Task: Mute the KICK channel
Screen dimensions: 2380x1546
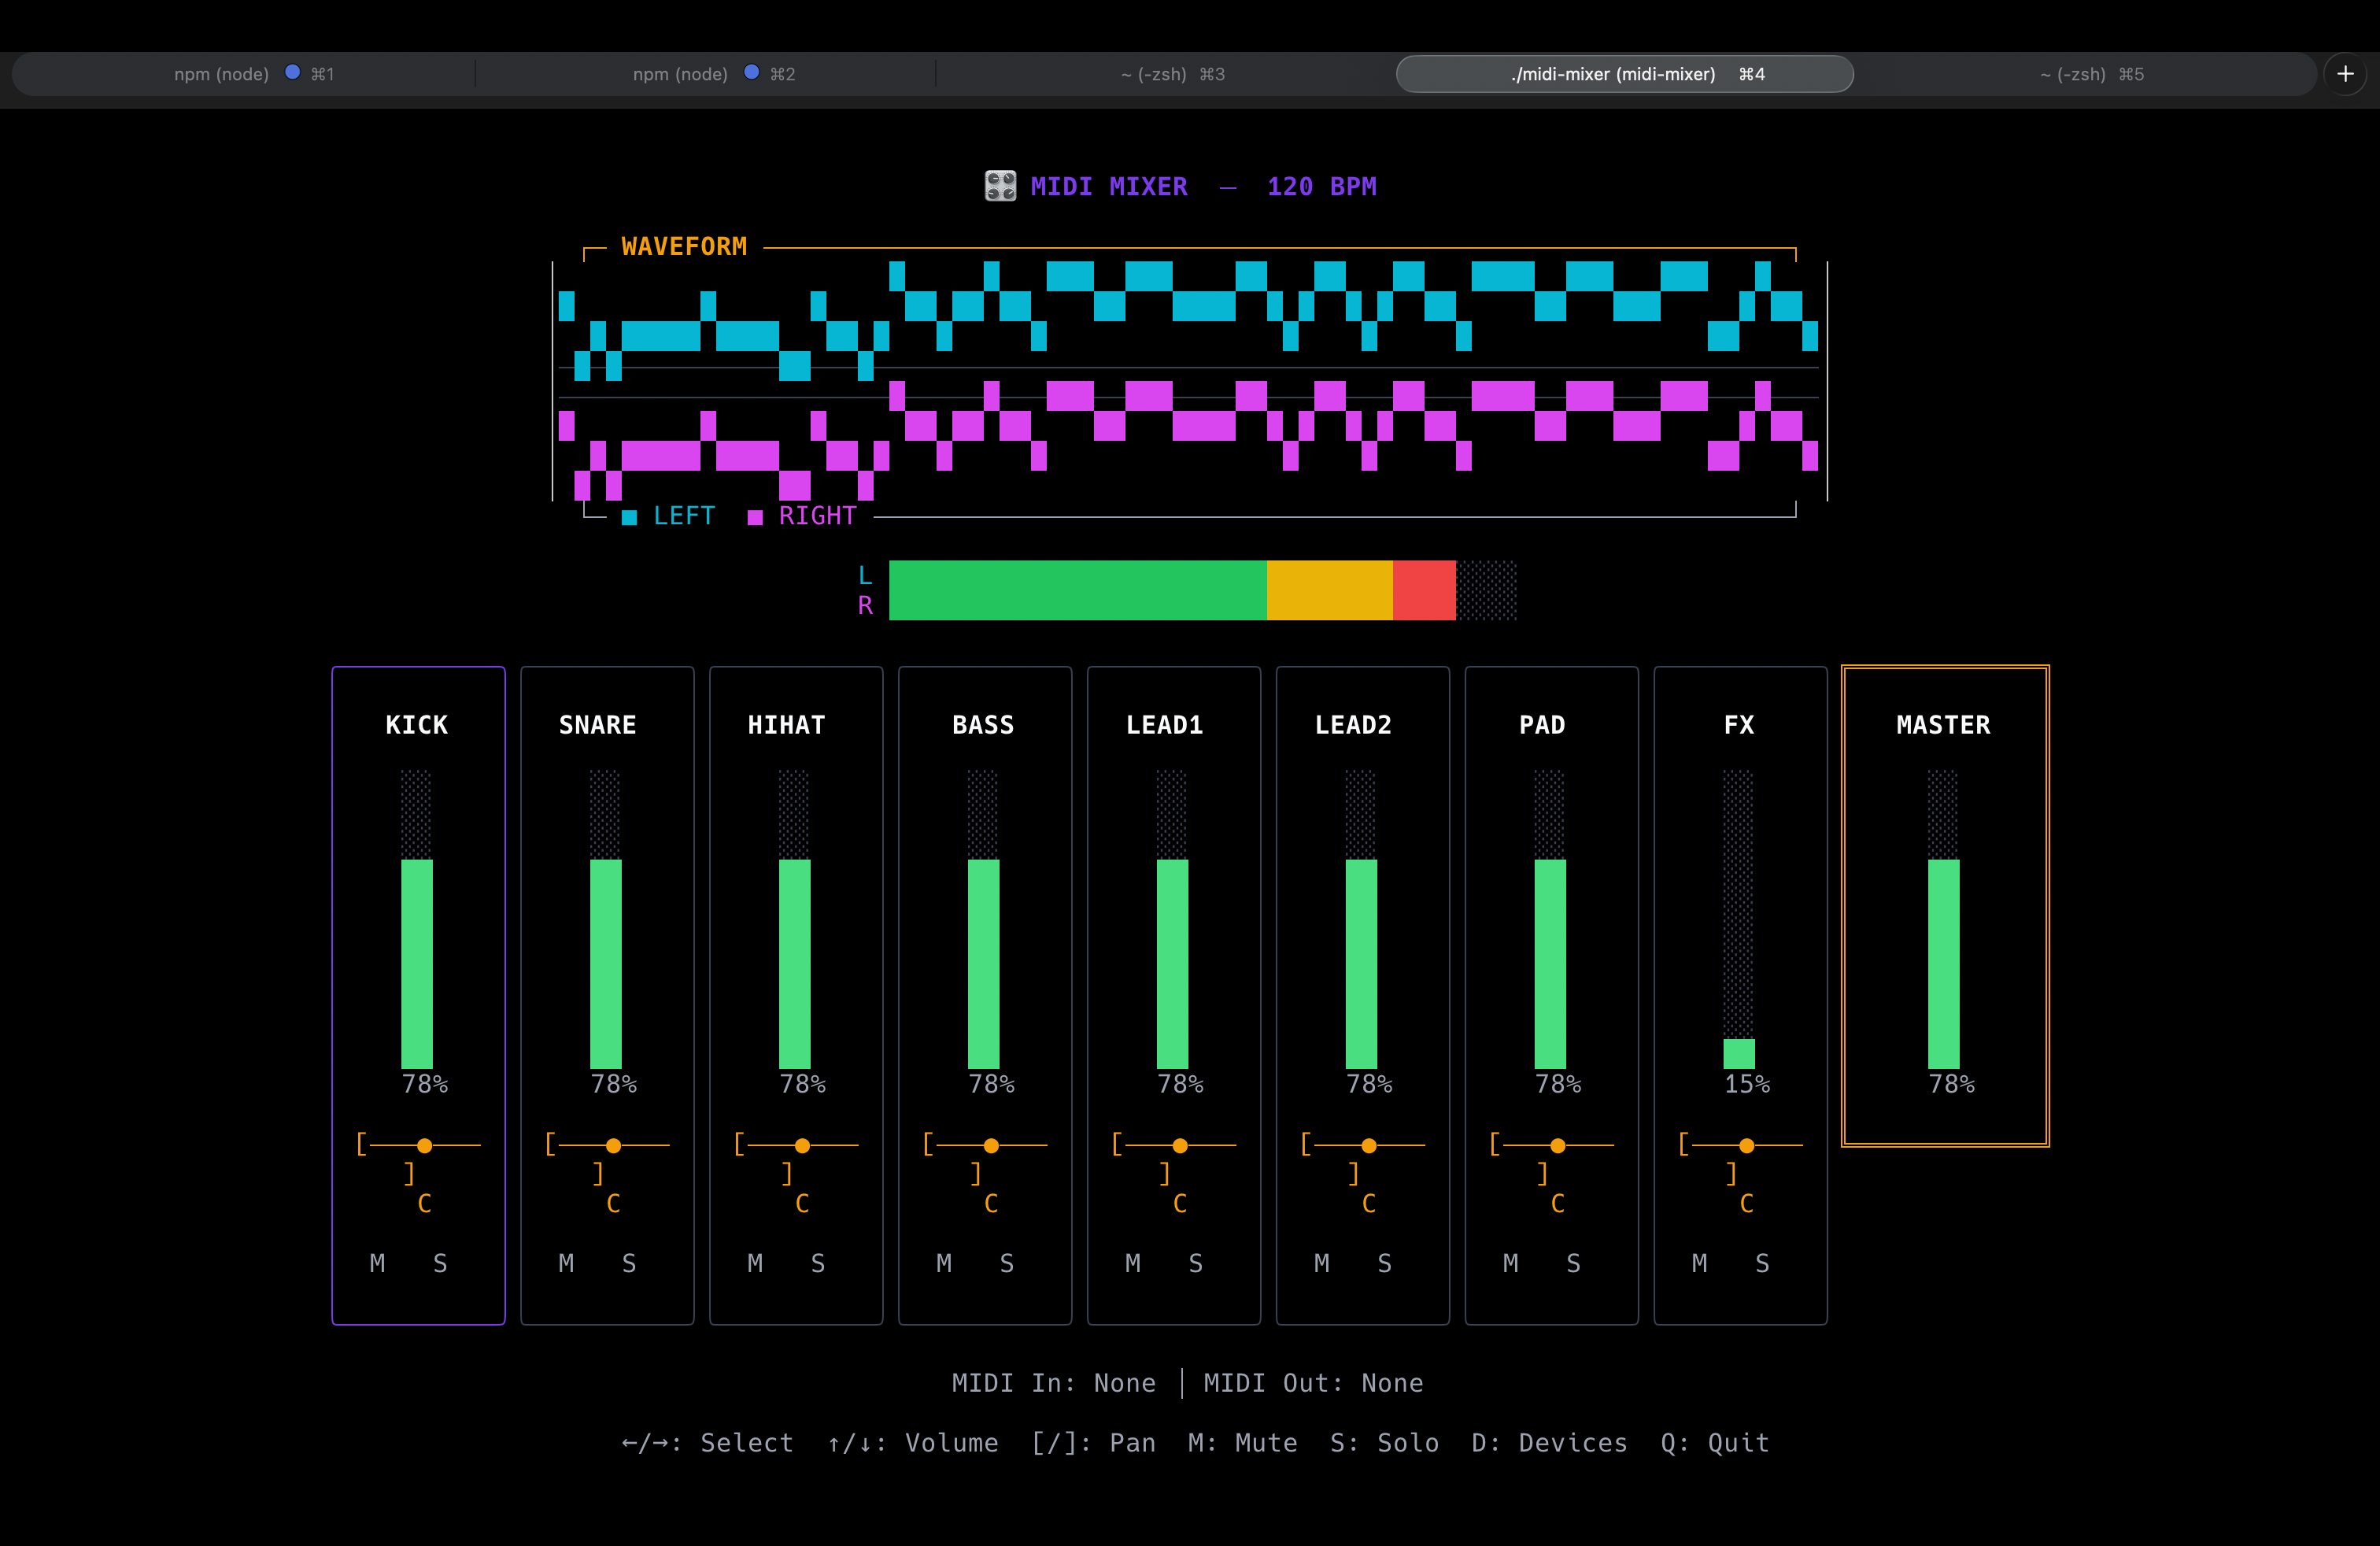Action: (377, 1263)
